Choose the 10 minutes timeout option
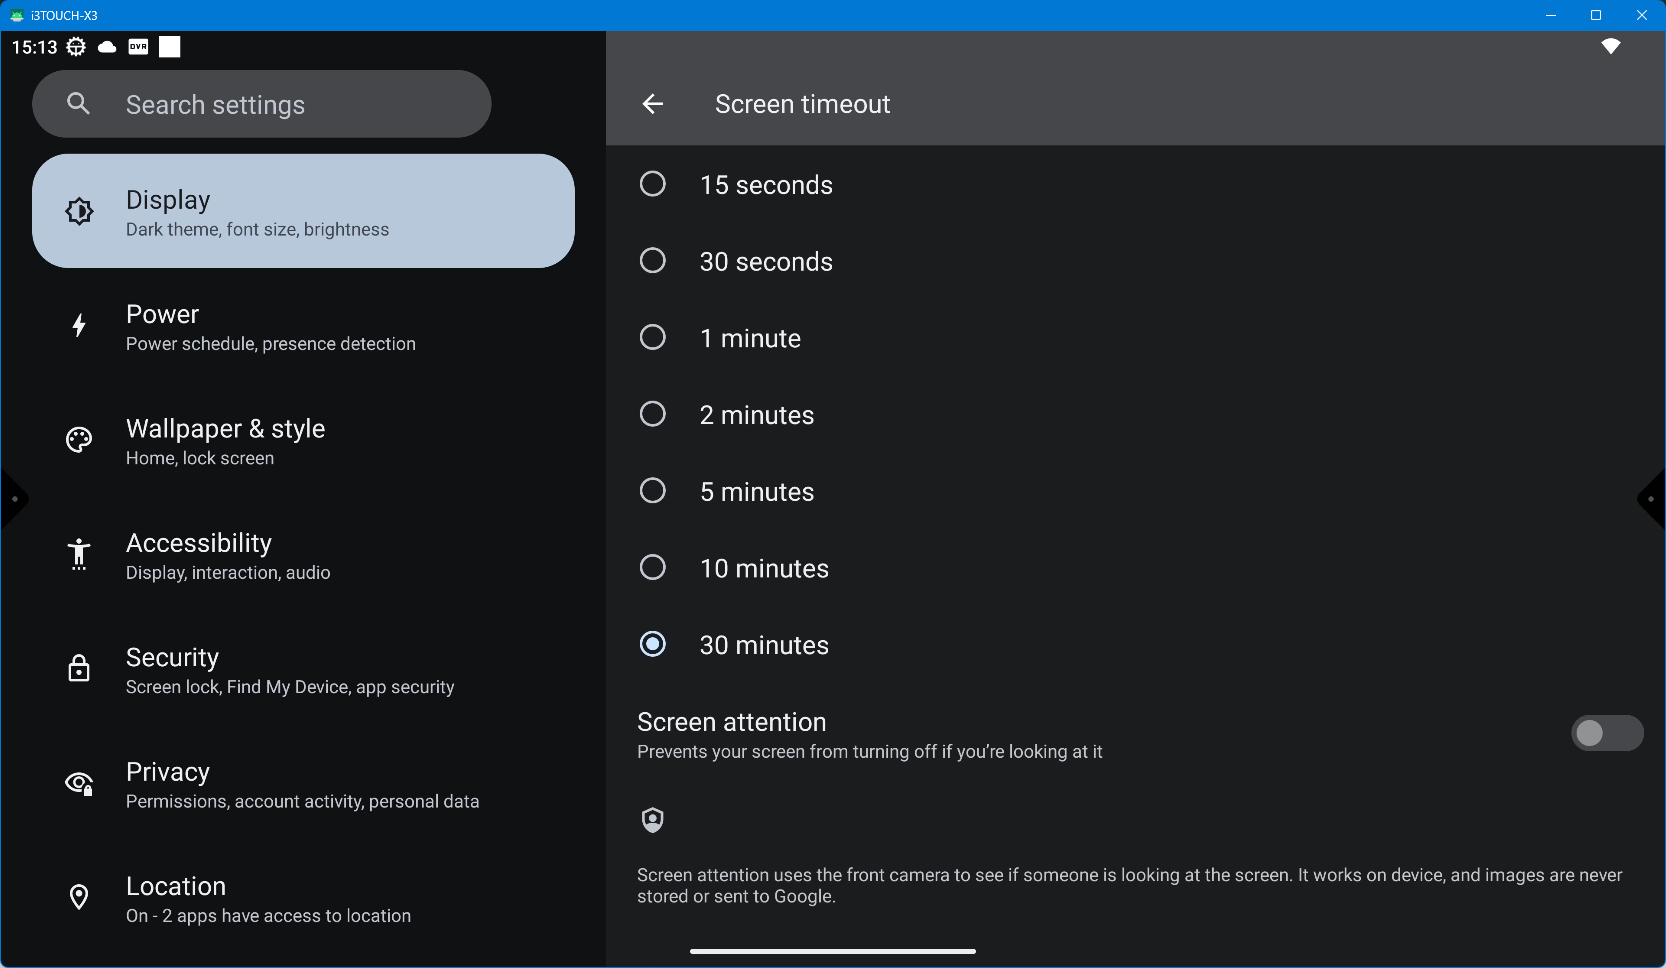 [x=653, y=568]
